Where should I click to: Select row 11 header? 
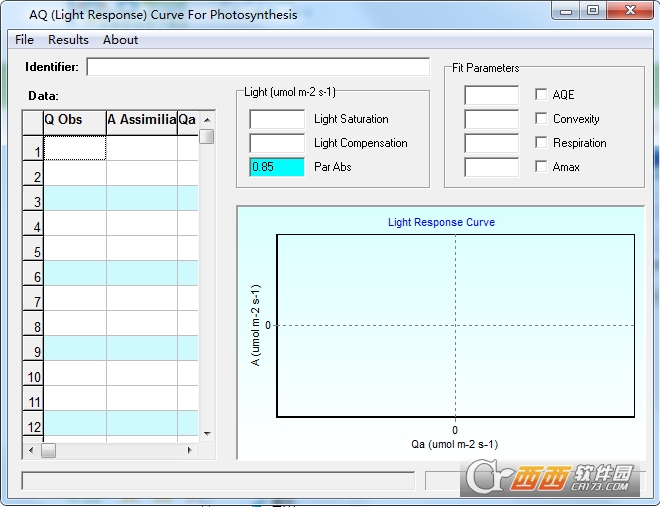(33, 398)
